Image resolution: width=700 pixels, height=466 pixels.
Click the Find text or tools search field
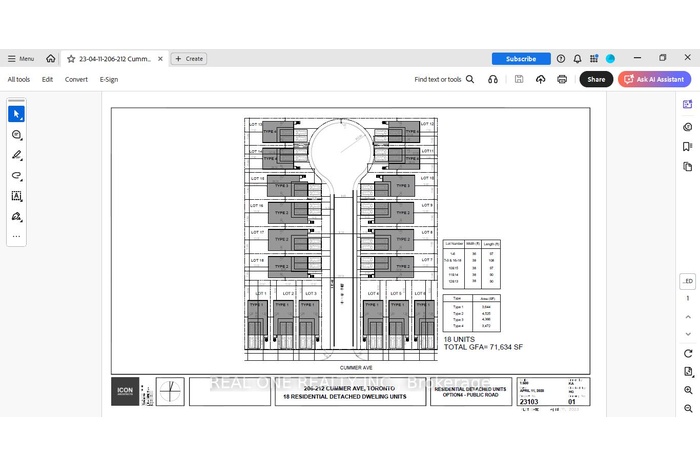pos(444,79)
